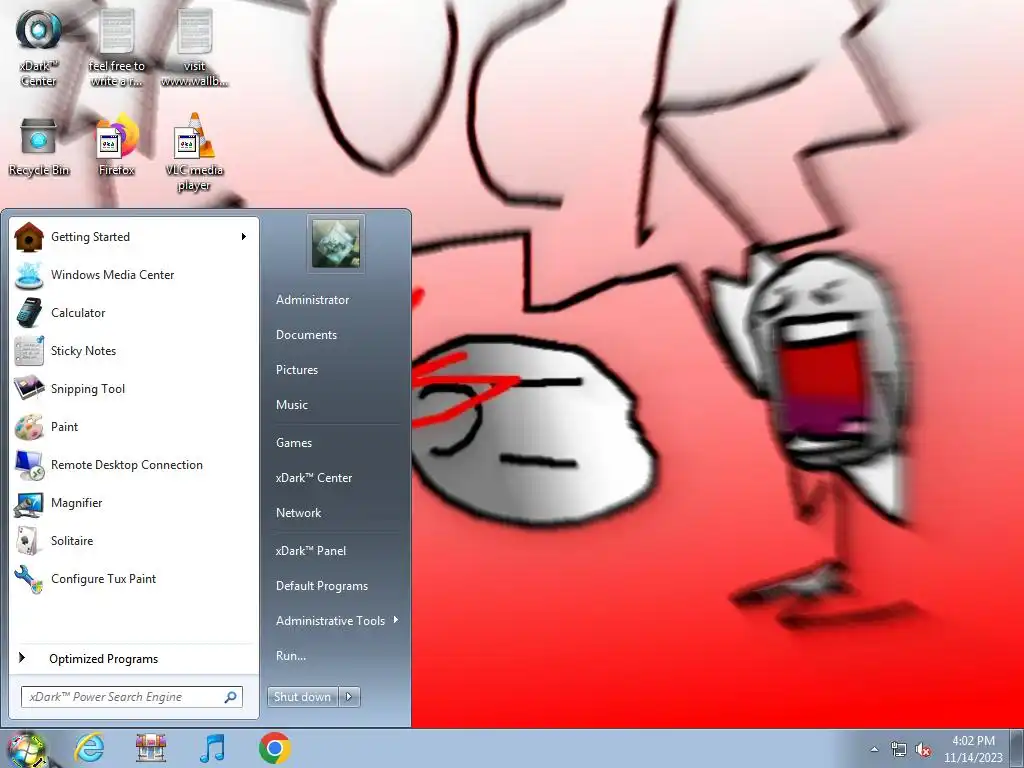Open Network from the Start menu
This screenshot has height=768, width=1024.
click(x=298, y=513)
